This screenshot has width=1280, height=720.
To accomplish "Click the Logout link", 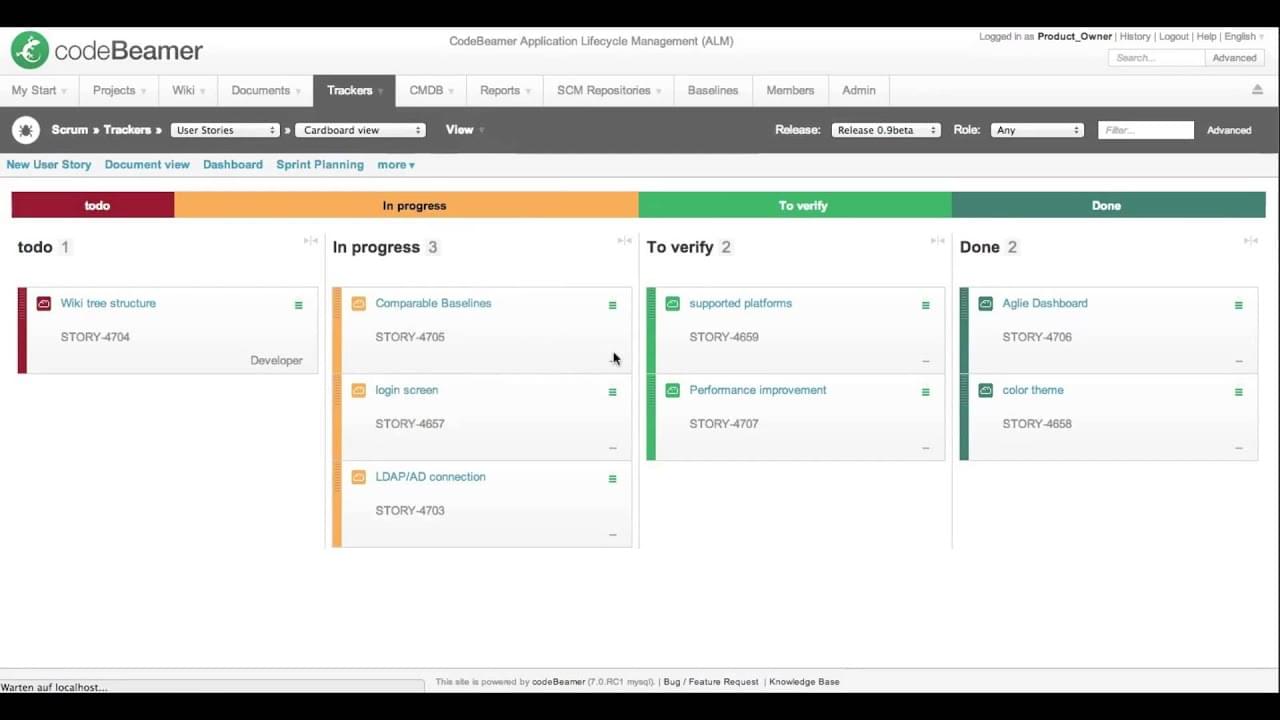I will coord(1174,37).
